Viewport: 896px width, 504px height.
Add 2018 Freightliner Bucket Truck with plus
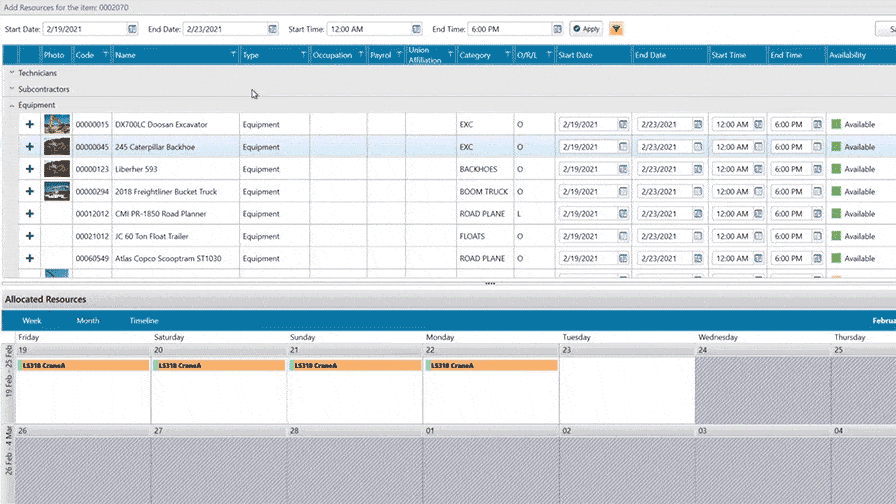pos(30,191)
